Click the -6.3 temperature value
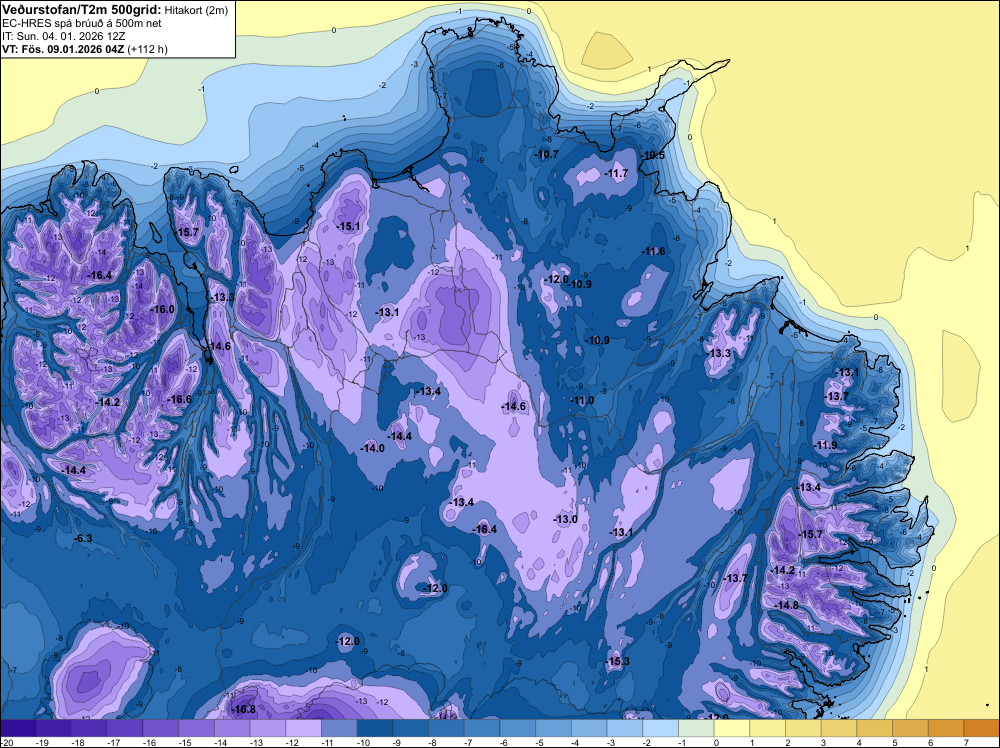 click(x=83, y=538)
